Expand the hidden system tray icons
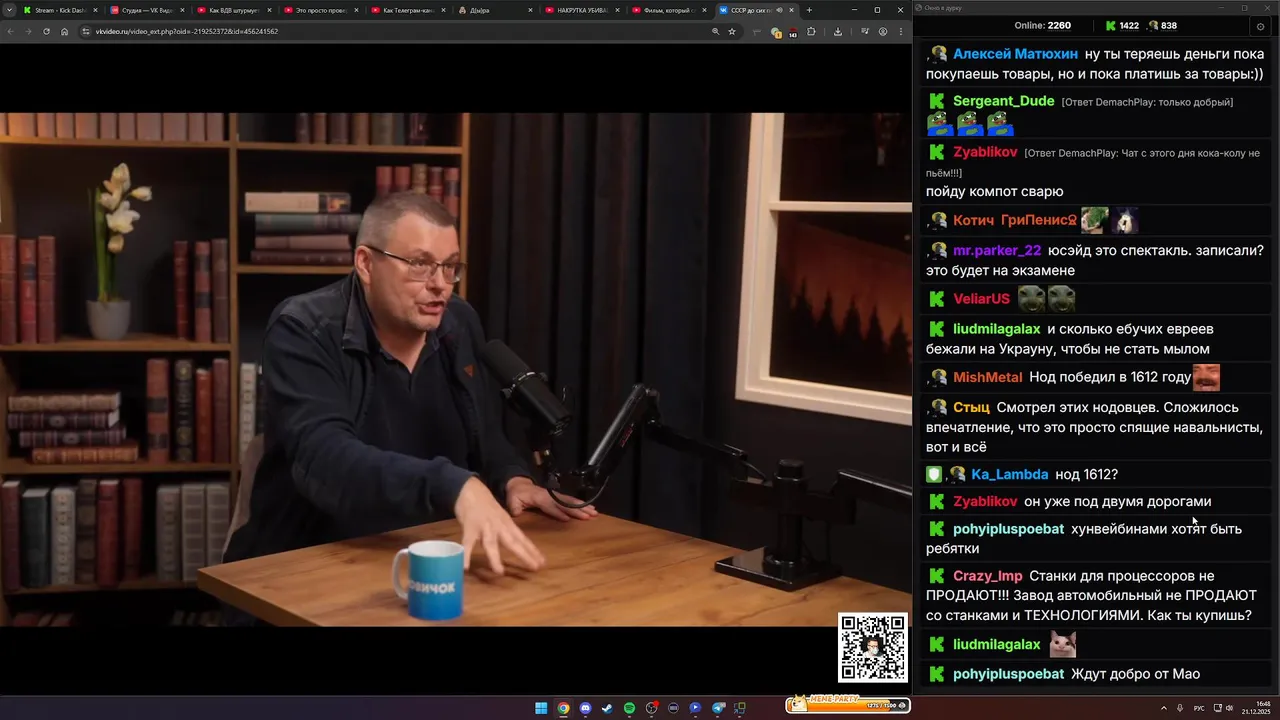 coord(1164,708)
